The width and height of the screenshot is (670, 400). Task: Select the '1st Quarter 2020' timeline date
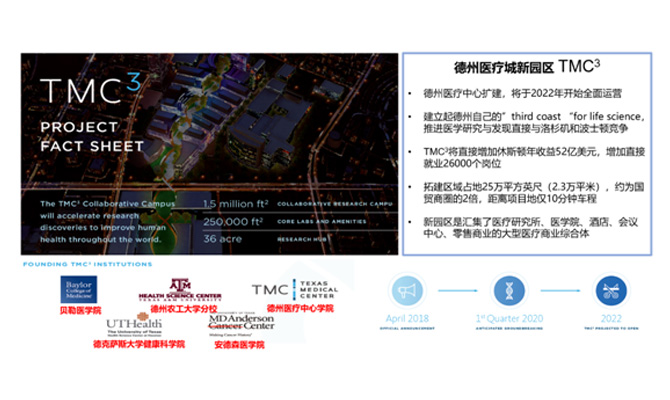[509, 318]
